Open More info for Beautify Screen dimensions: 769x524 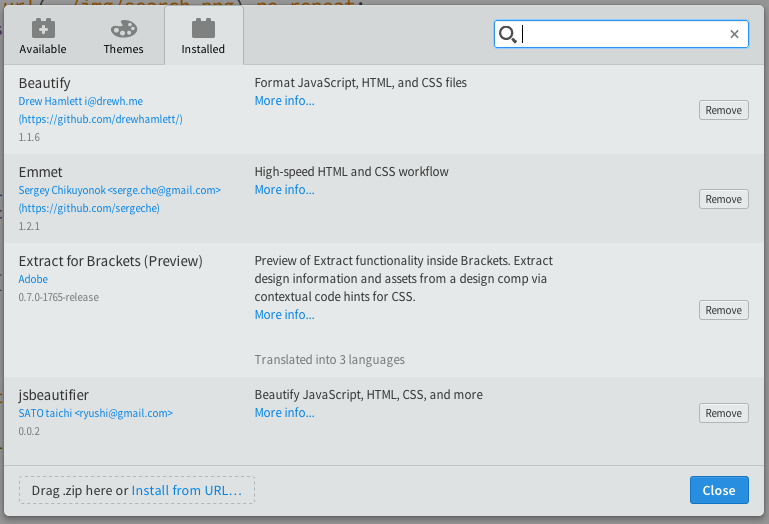click(x=284, y=101)
